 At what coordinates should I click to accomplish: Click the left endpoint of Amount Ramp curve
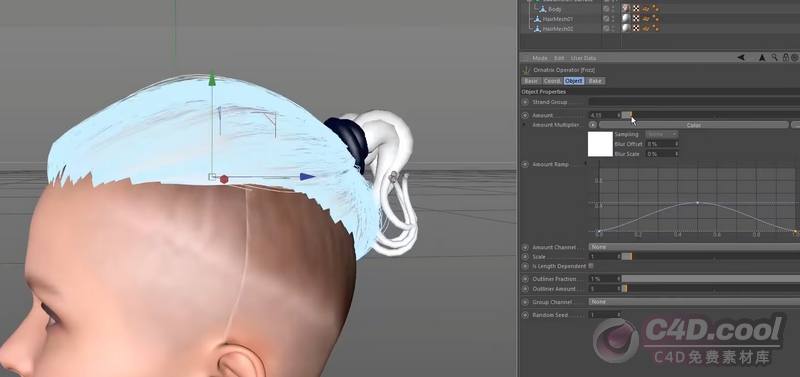[x=599, y=232]
